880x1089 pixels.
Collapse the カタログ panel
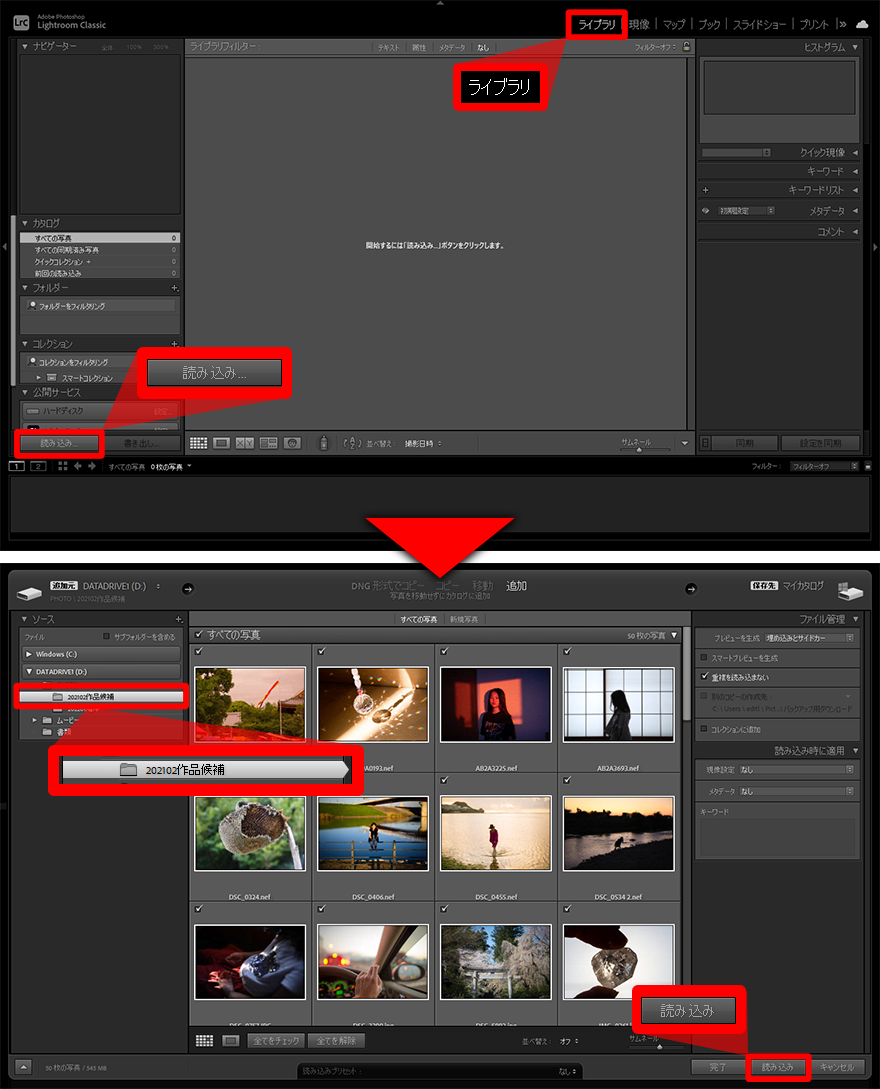(26, 223)
